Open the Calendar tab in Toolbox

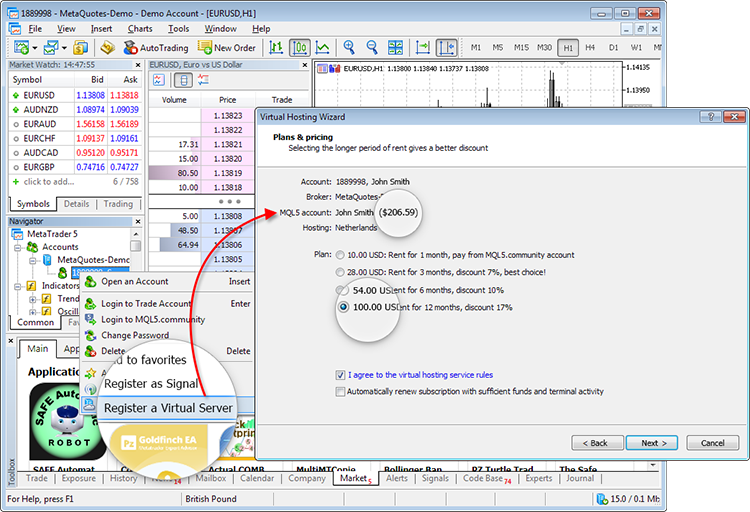256,479
